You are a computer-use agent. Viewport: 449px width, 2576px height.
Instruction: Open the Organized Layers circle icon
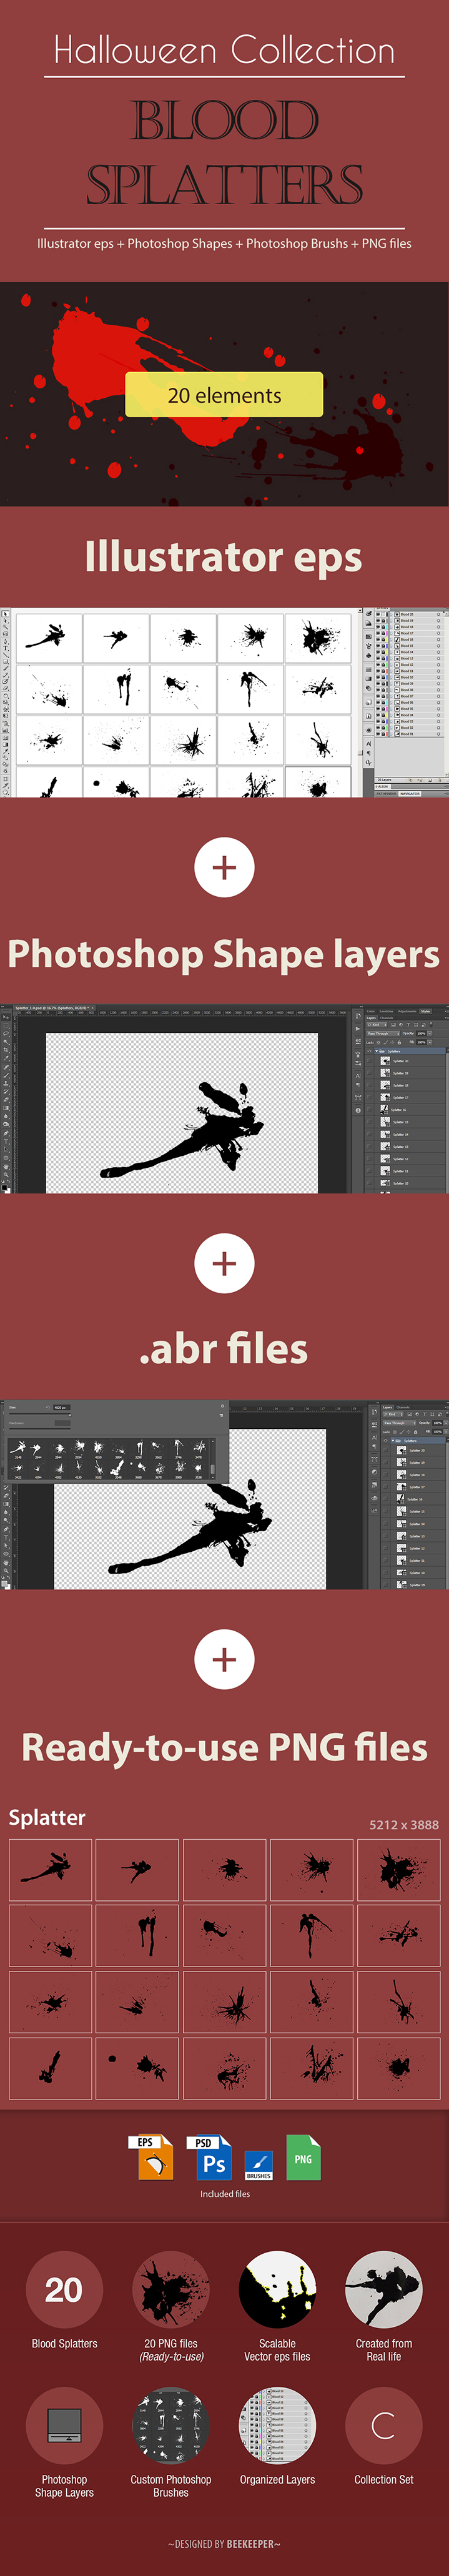277,2425
